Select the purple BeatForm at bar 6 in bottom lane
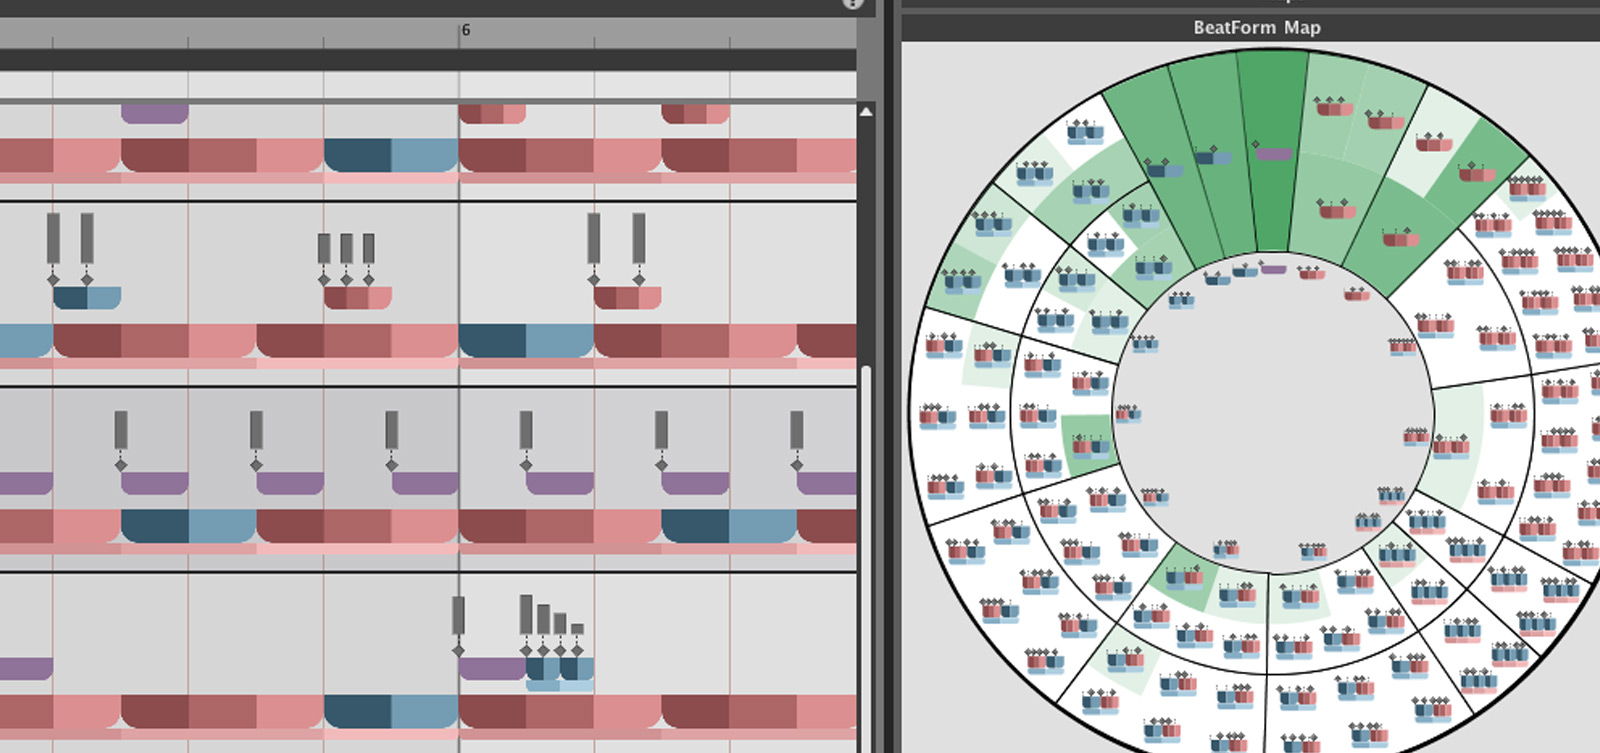 (x=492, y=669)
